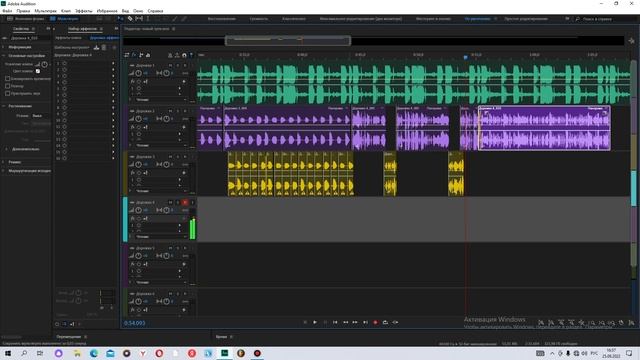Switch to Clip Effects sub-tab
Screen dimensions: 640x360
pyautogui.click(x=69, y=38)
